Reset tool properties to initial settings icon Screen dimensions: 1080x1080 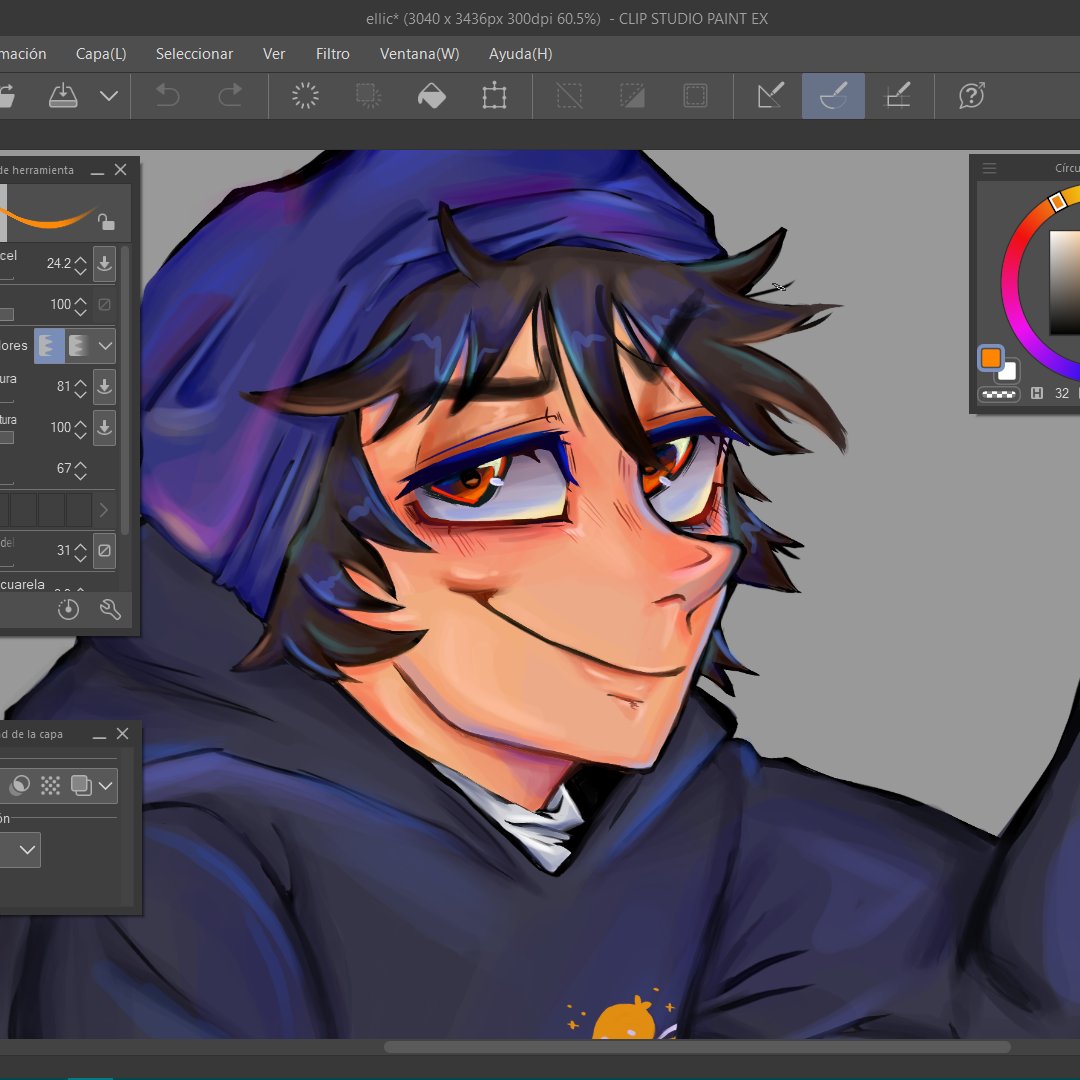click(x=68, y=610)
